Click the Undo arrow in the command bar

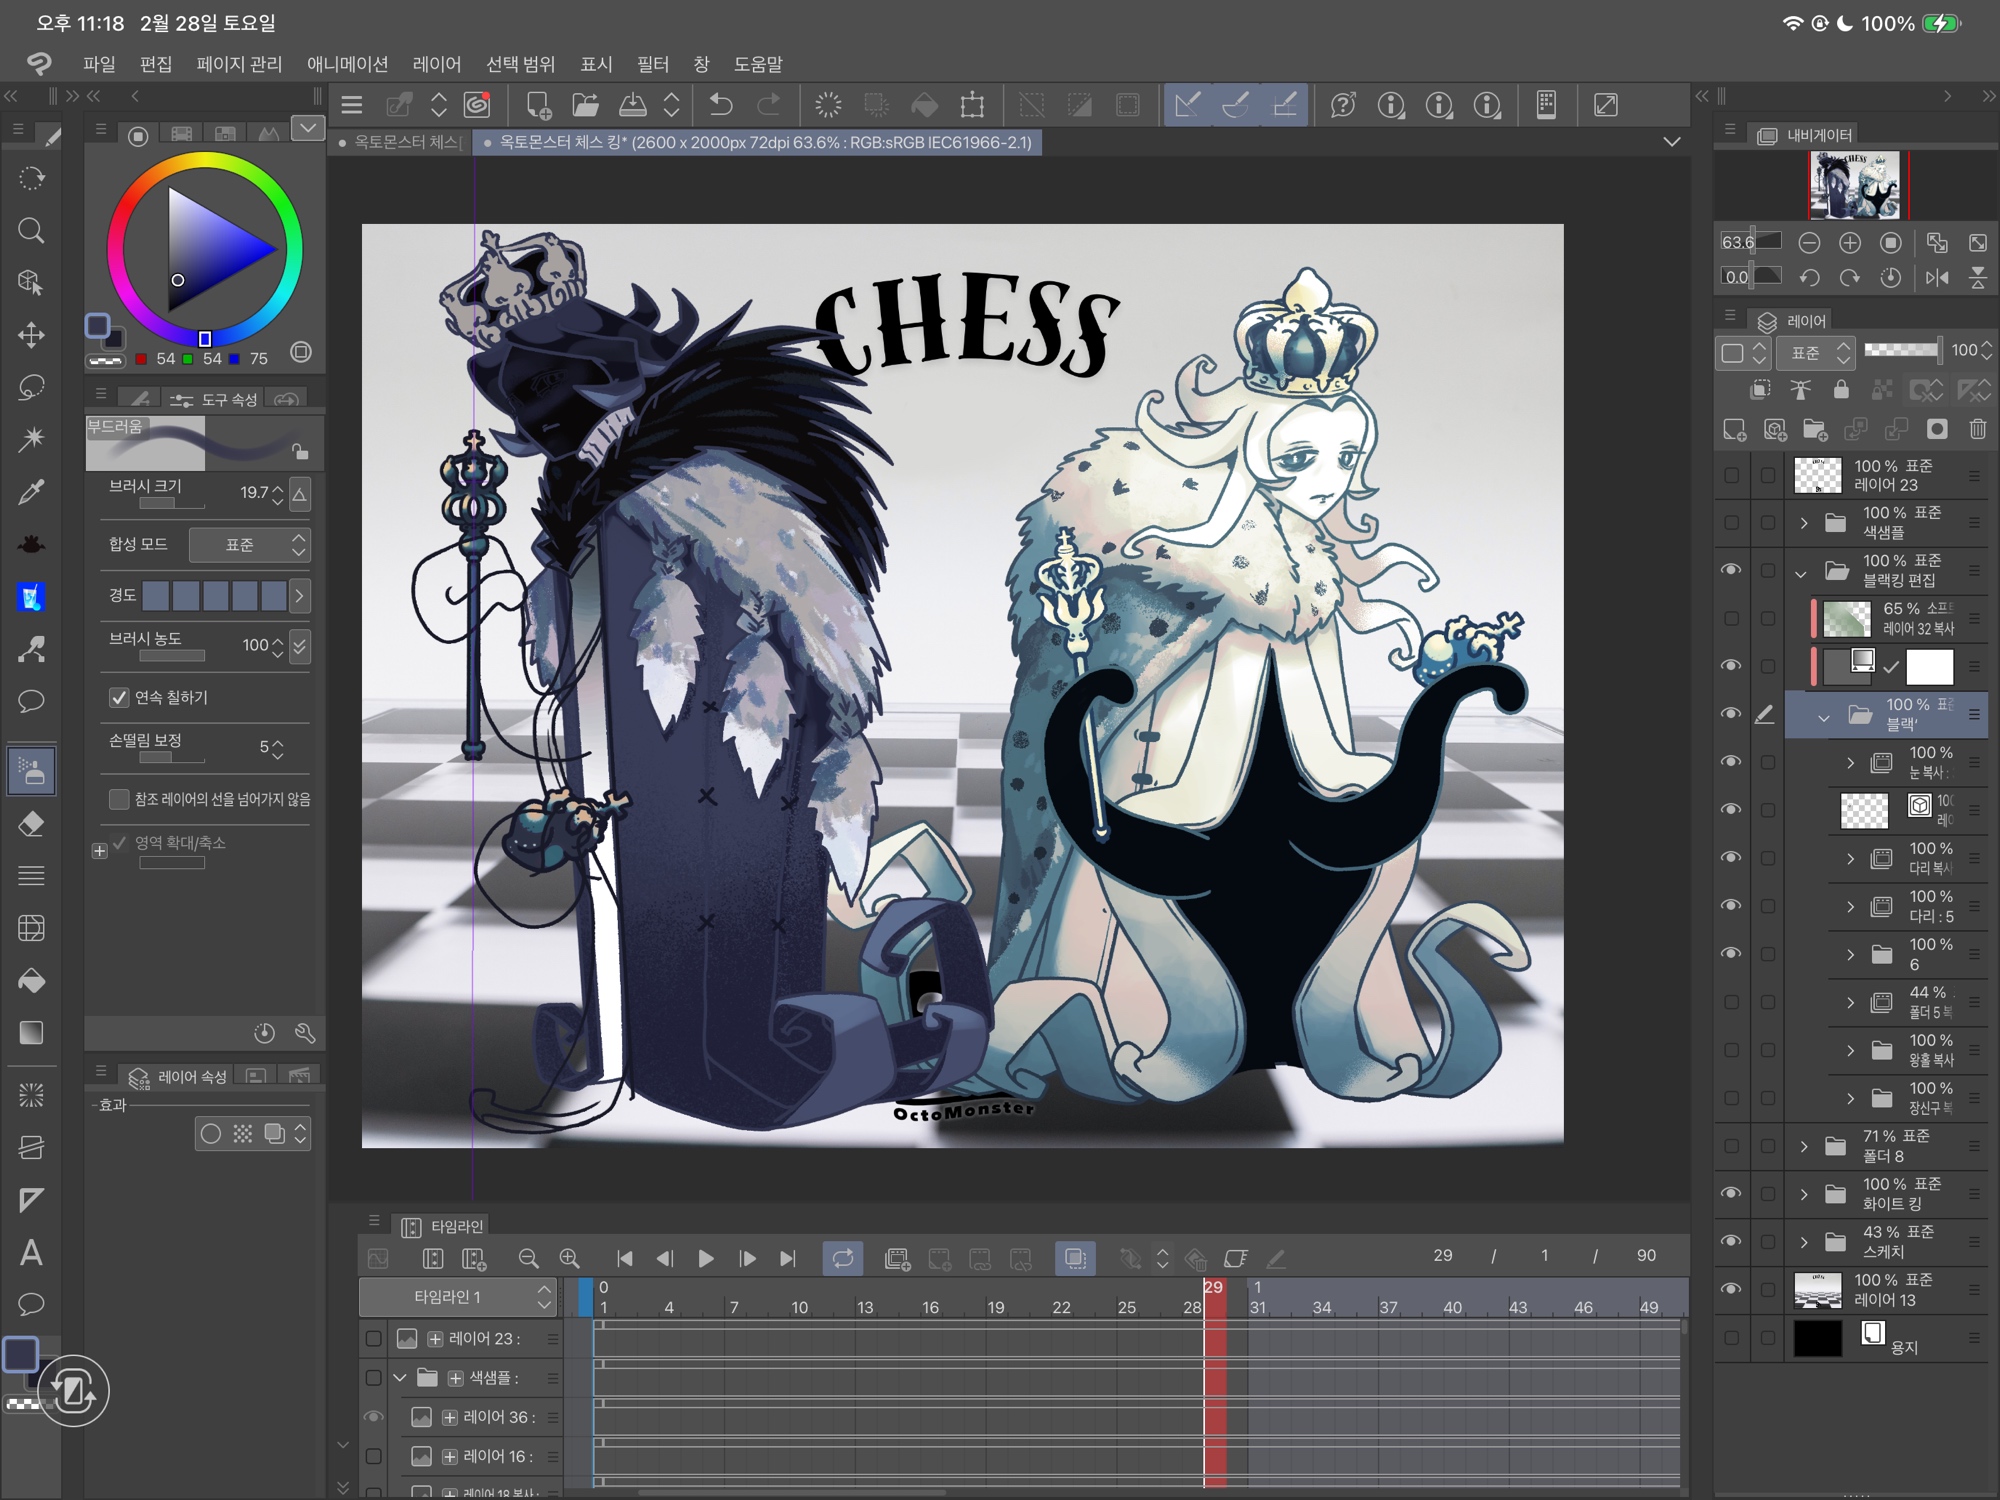click(720, 105)
